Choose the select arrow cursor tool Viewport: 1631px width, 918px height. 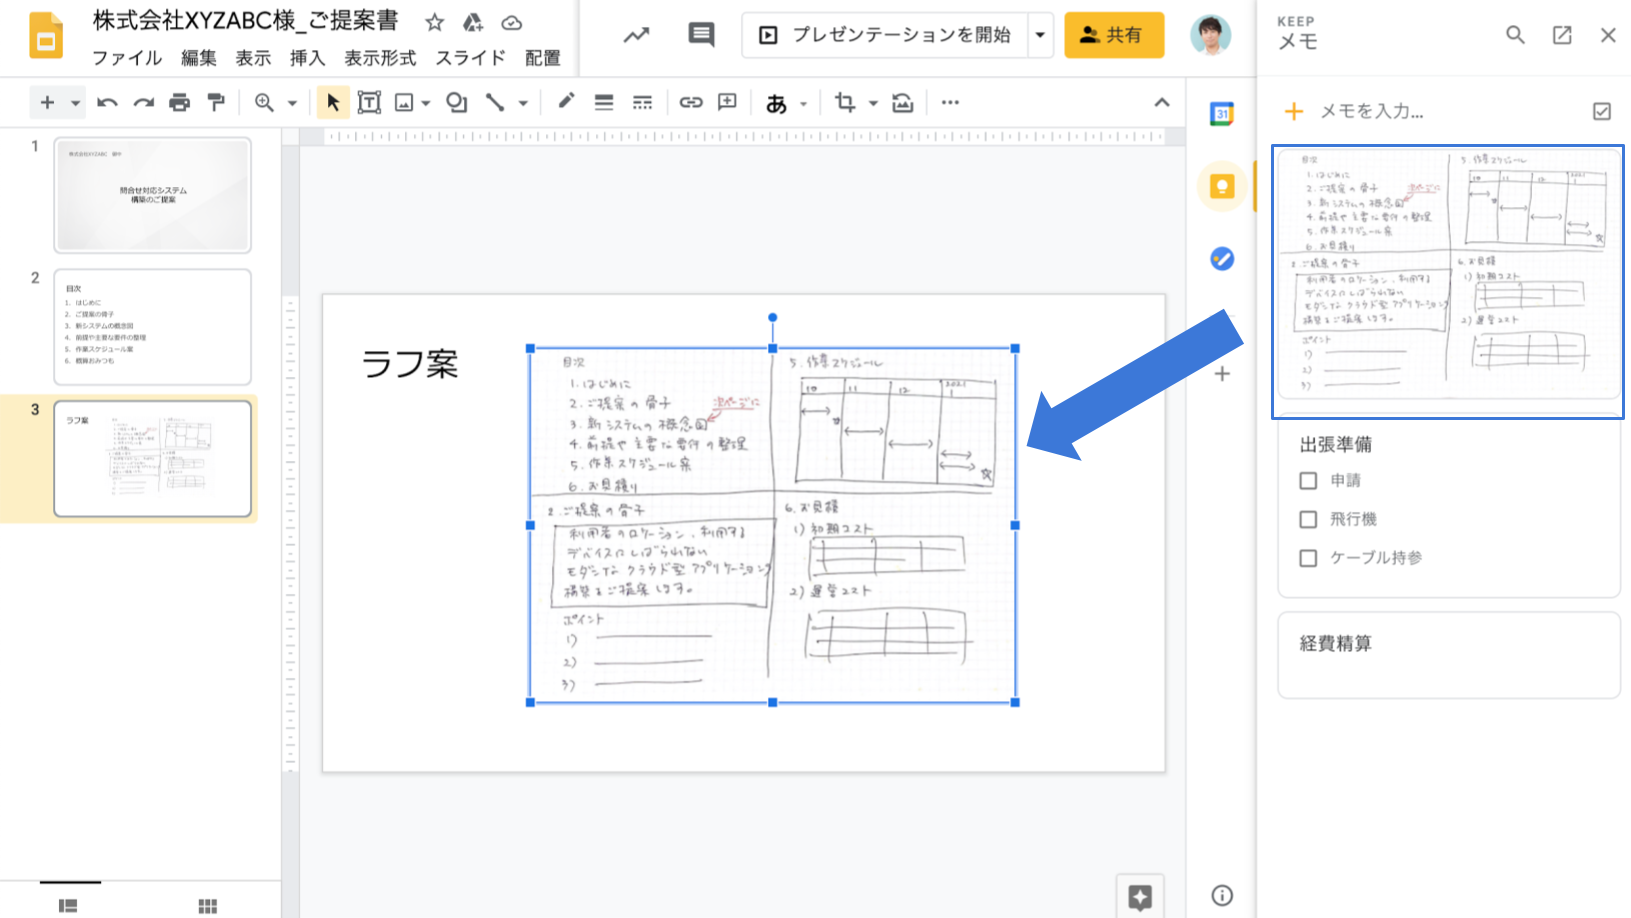pyautogui.click(x=333, y=102)
